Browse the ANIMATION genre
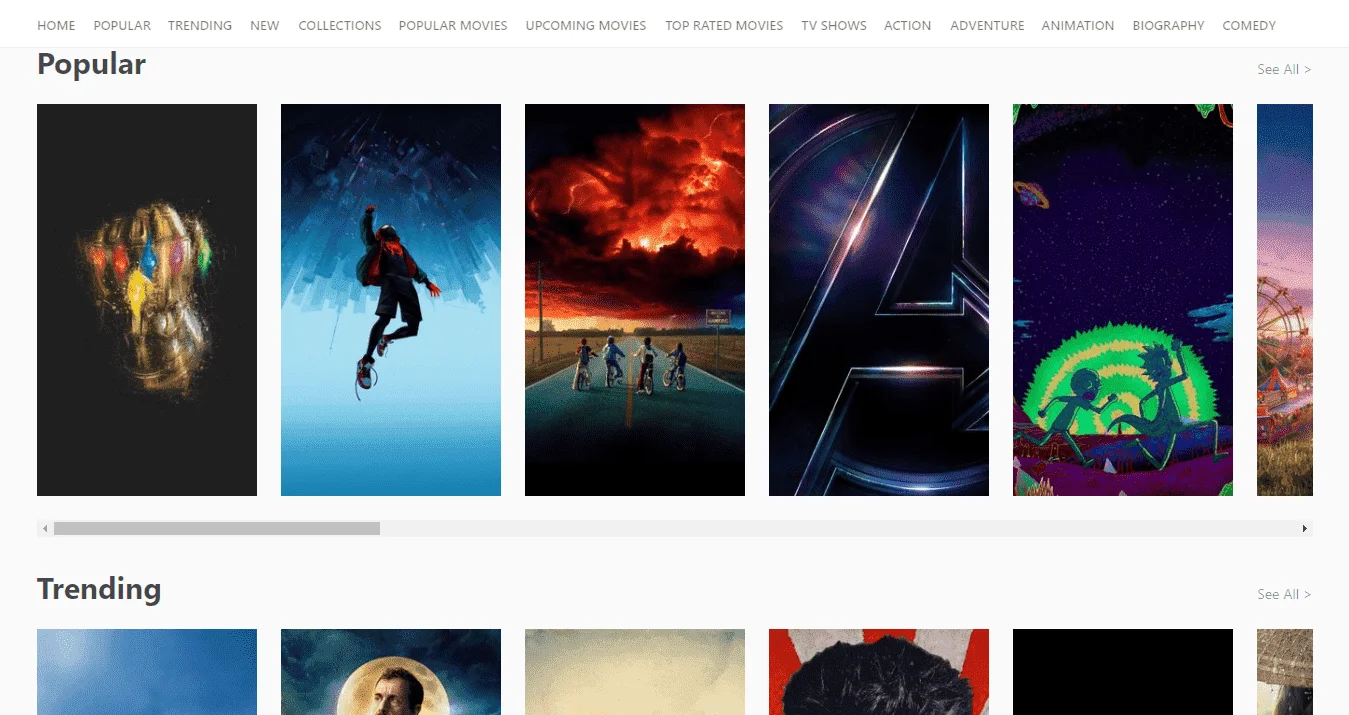The height and width of the screenshot is (715, 1349). 1078,25
